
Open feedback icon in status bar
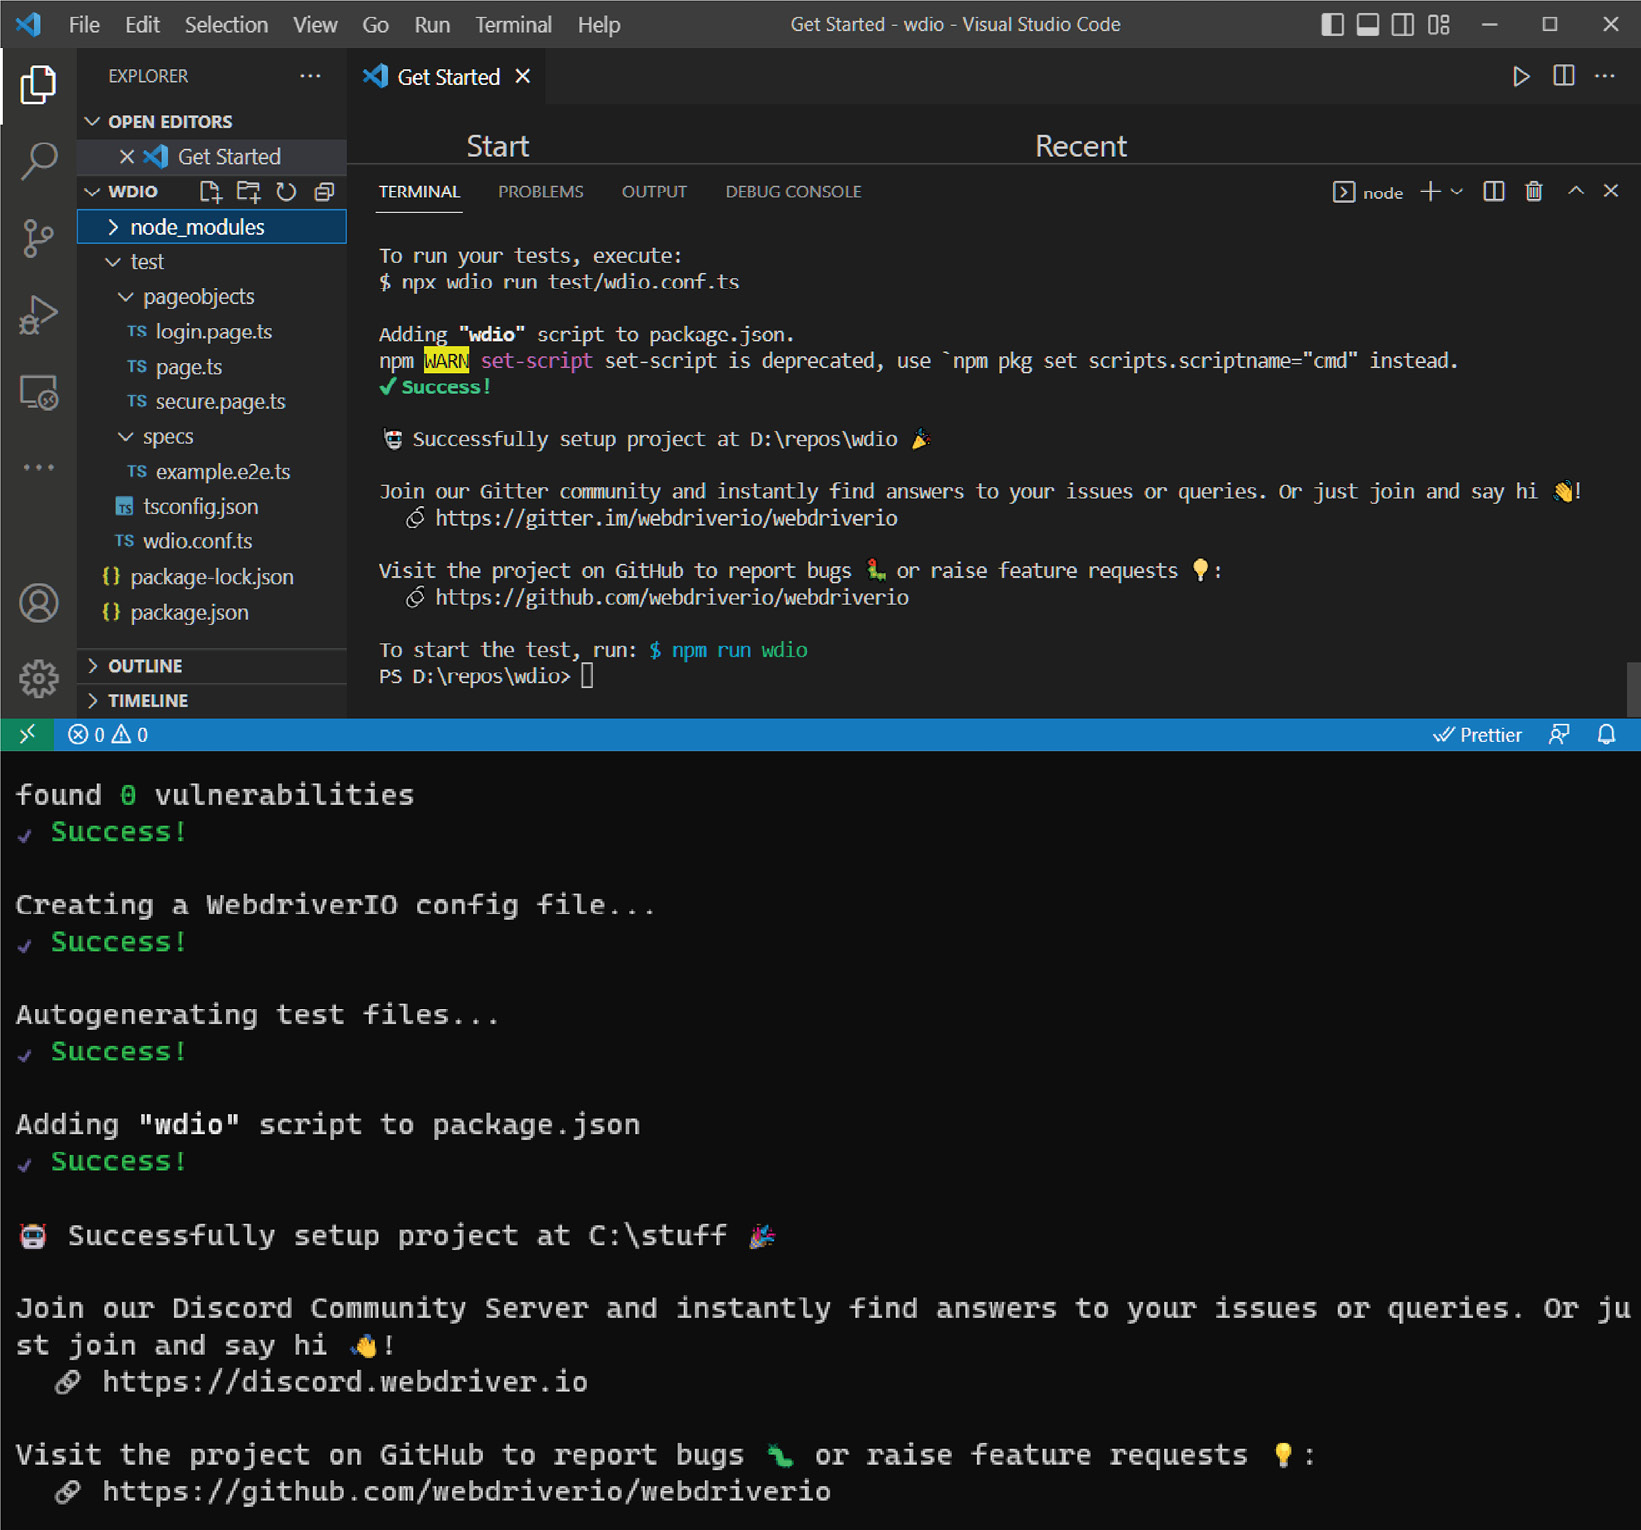click(x=1559, y=735)
